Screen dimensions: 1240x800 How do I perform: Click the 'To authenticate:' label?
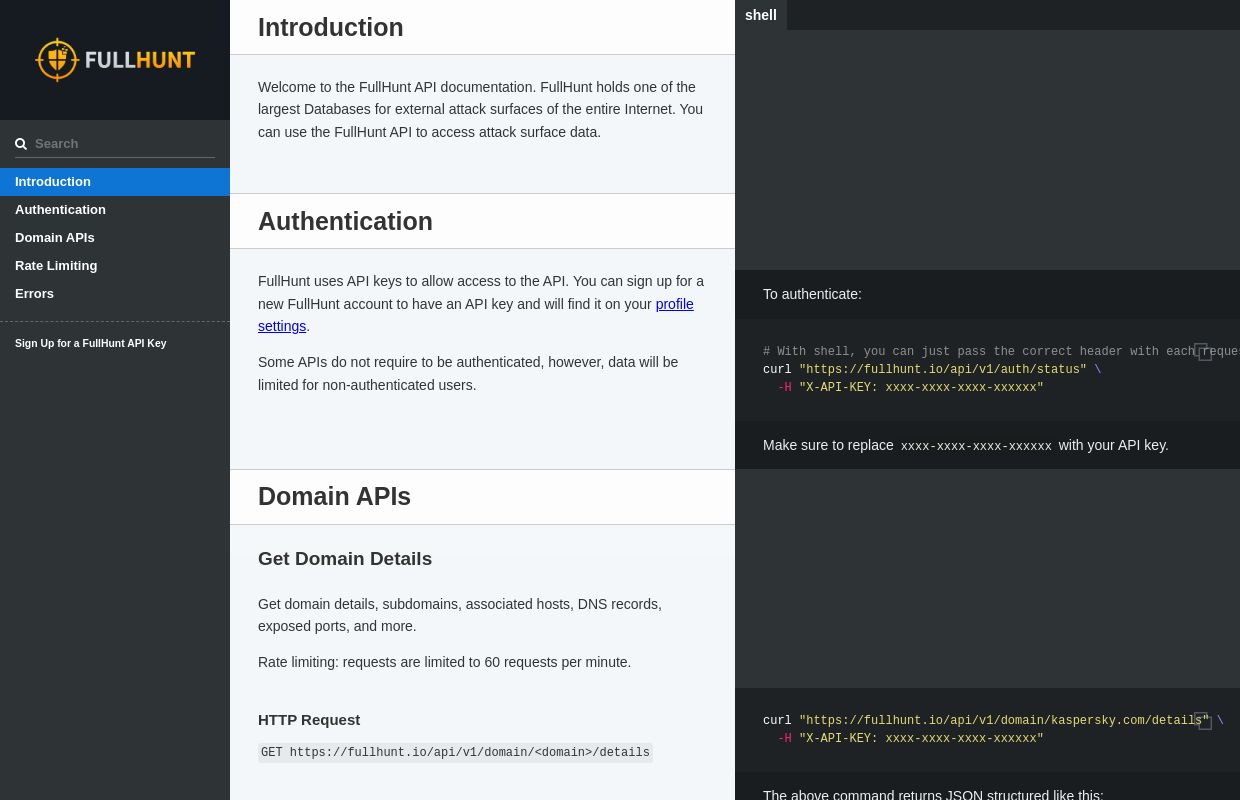coord(812,294)
